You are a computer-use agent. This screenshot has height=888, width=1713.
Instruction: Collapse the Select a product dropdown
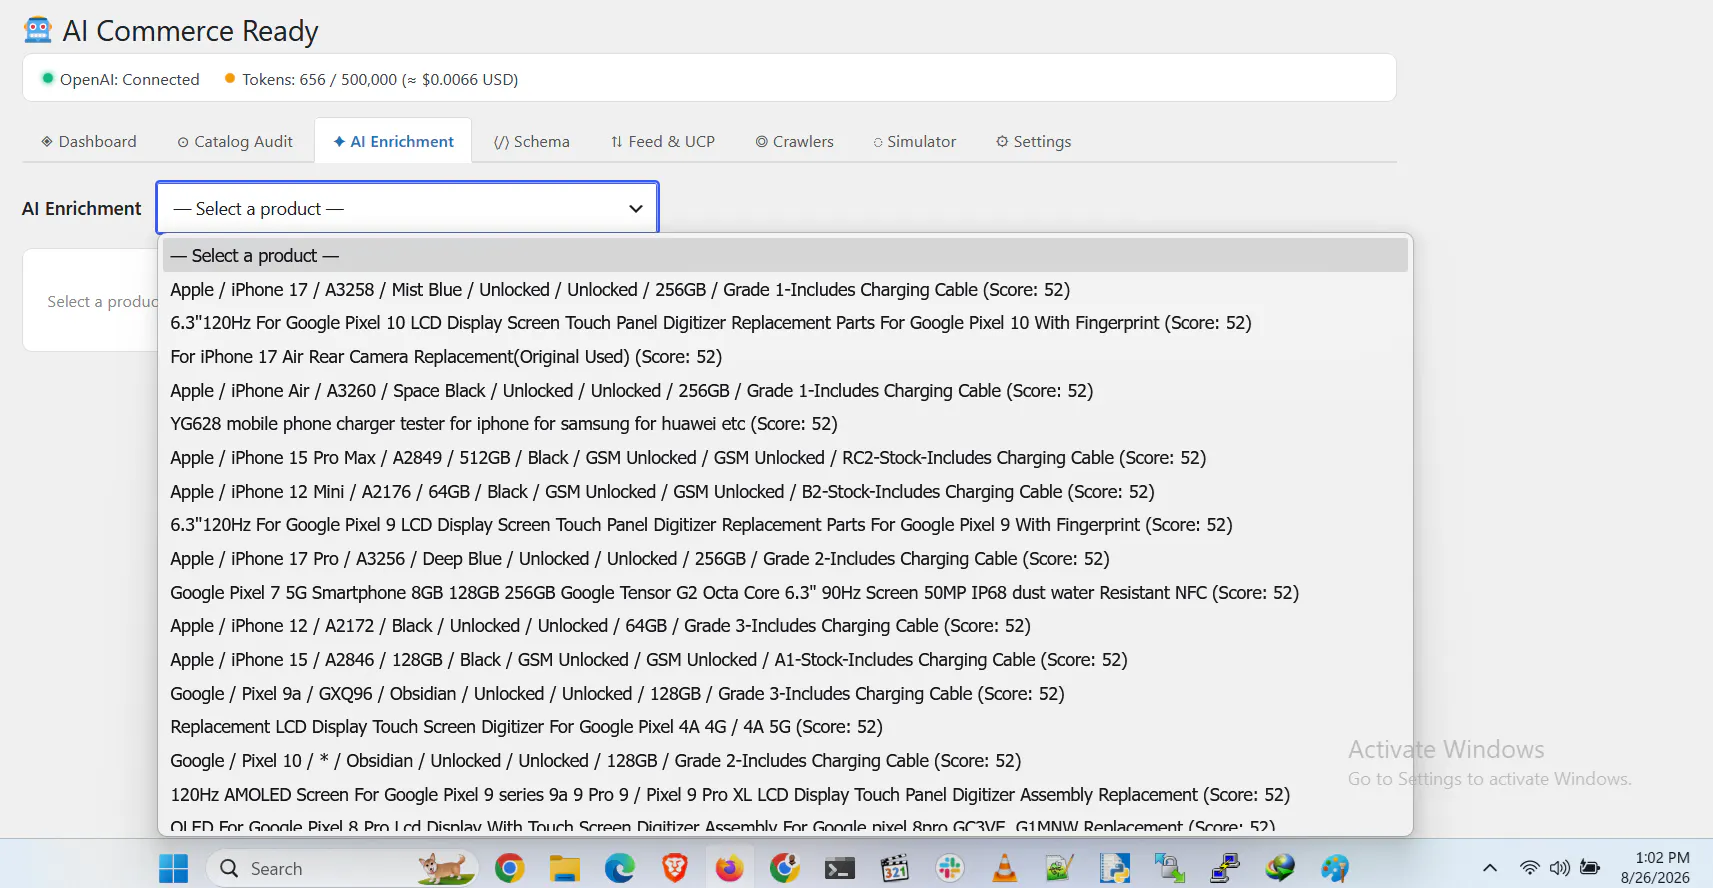pos(407,208)
